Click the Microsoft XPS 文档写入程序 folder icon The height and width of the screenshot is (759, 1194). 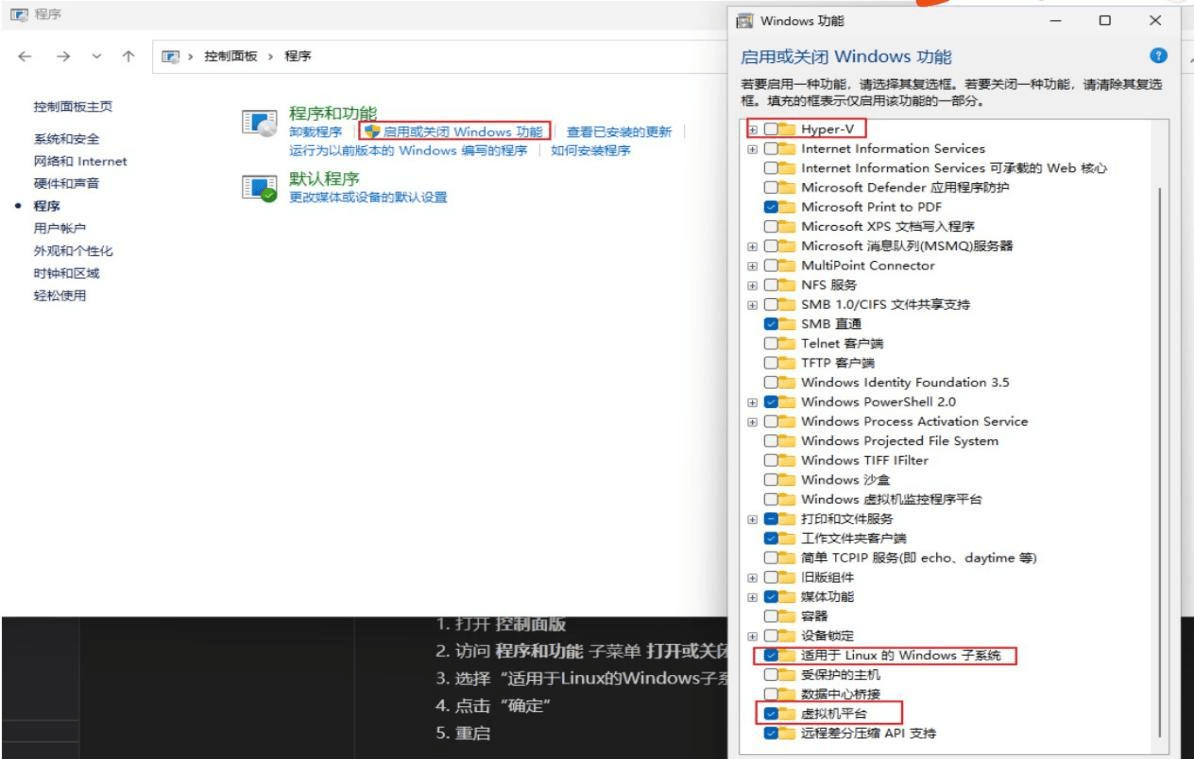point(787,227)
